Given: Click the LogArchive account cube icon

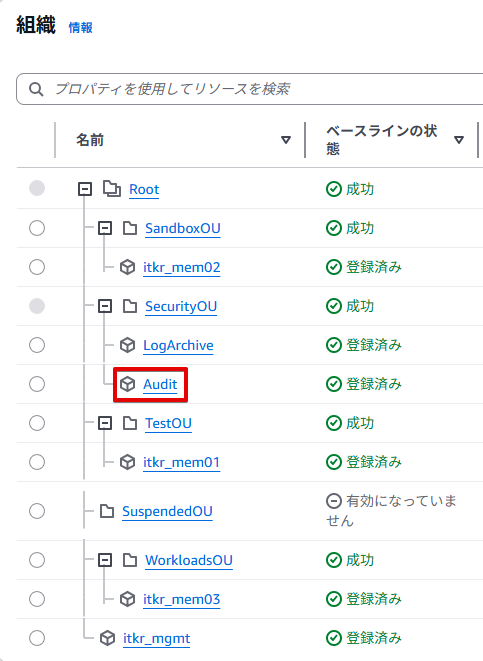Looking at the screenshot, I should (127, 345).
